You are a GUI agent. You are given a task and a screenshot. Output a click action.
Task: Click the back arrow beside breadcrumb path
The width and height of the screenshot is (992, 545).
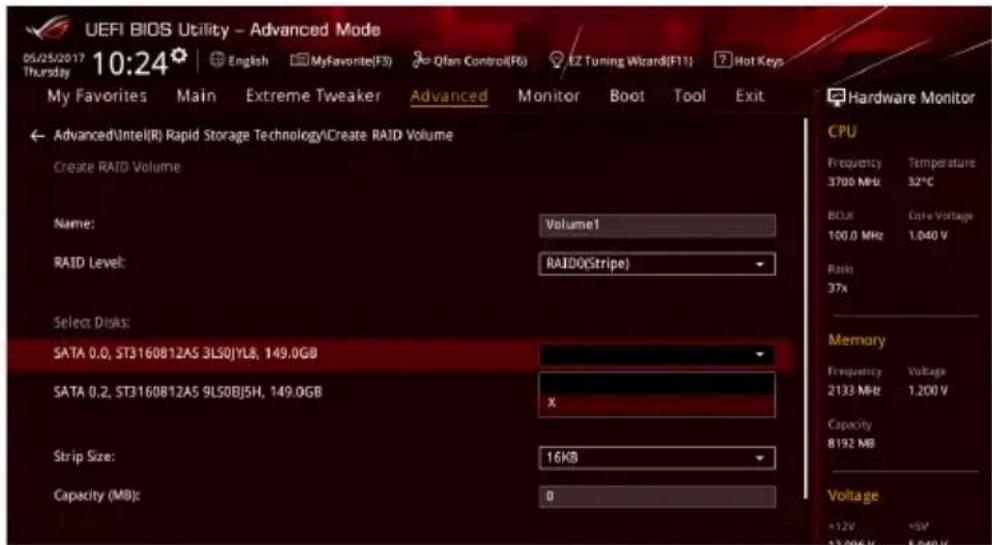click(37, 136)
